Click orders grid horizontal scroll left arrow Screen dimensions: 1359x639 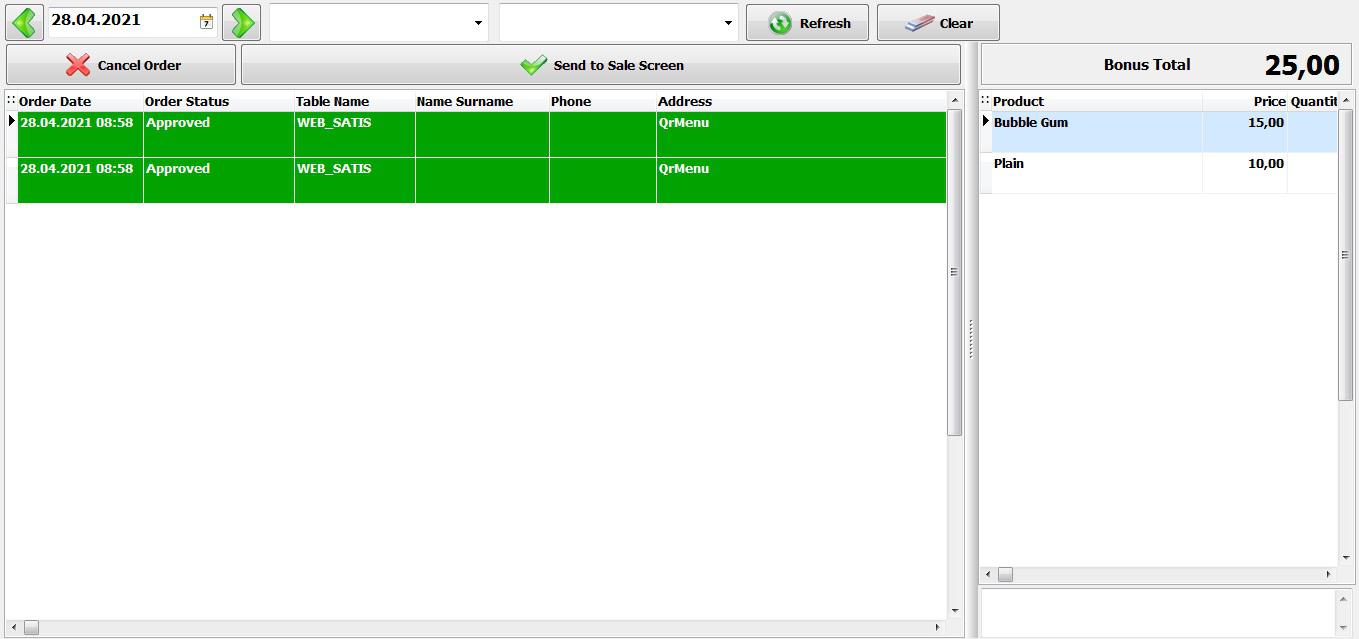[x=13, y=627]
